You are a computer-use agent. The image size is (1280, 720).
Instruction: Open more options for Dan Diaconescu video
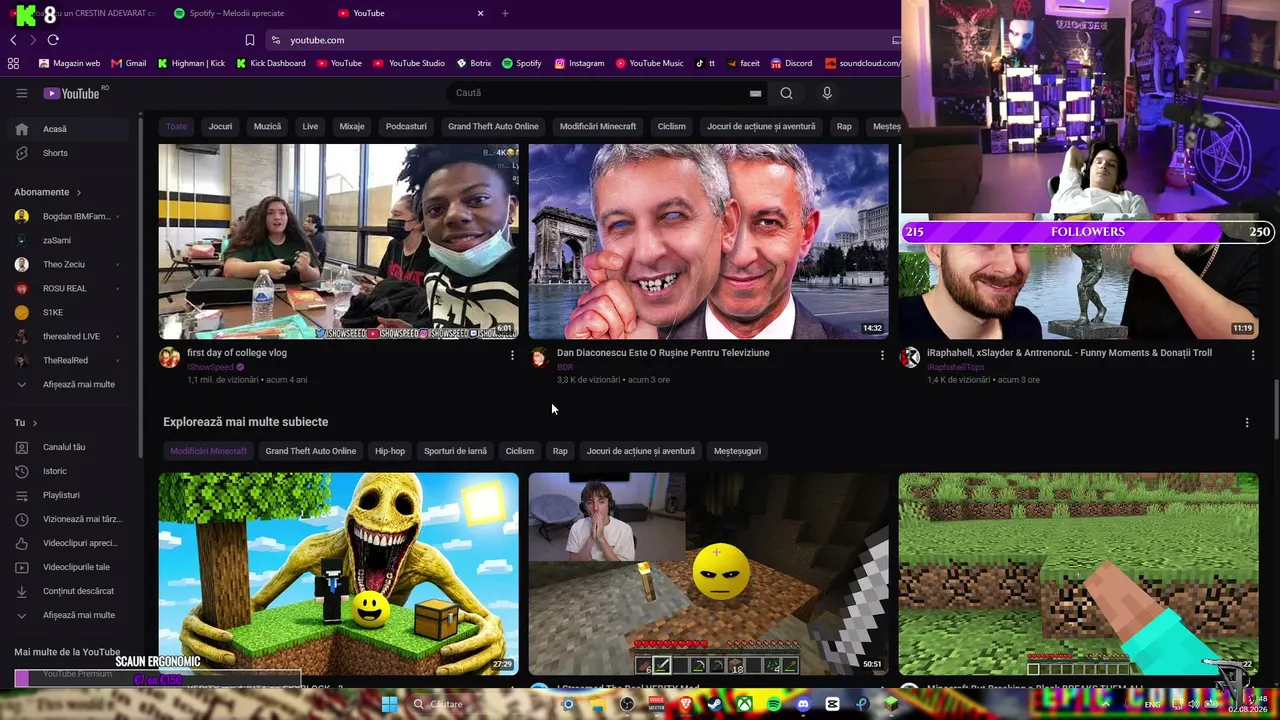(x=882, y=355)
